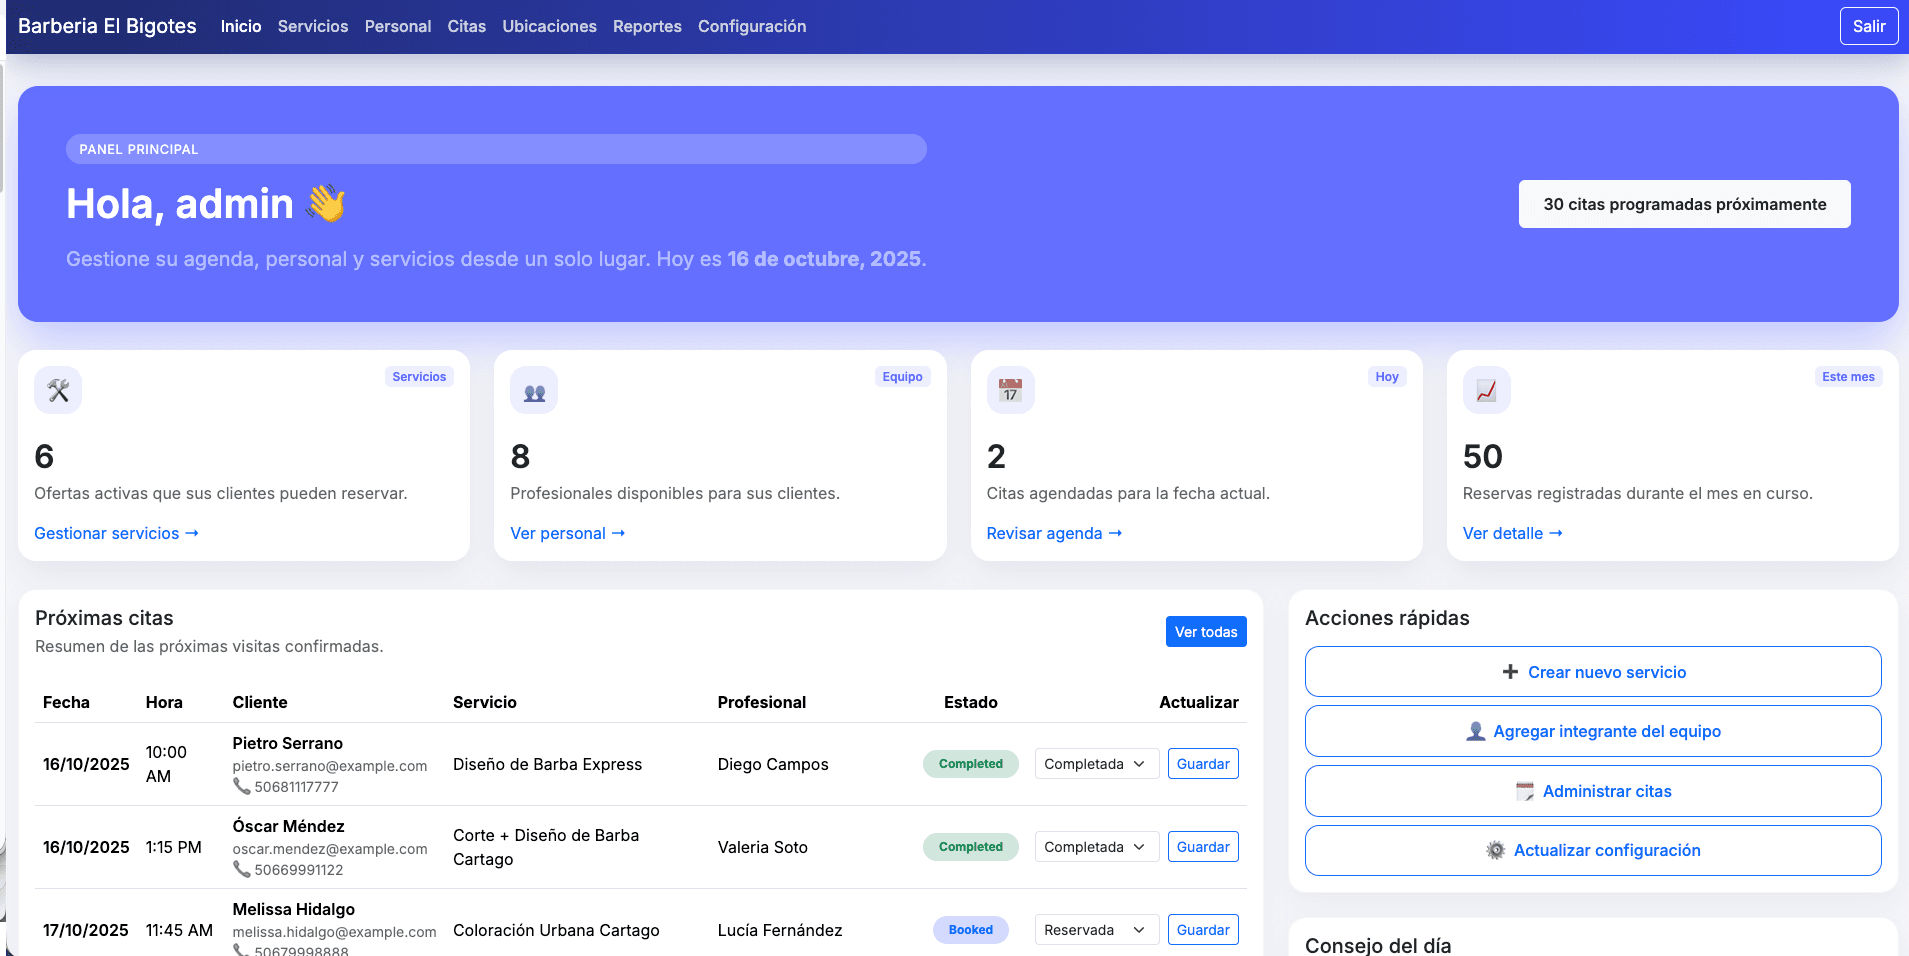The height and width of the screenshot is (956, 1909).
Task: Click the plus icon beside Crear nuevo servicio
Action: click(x=1510, y=672)
